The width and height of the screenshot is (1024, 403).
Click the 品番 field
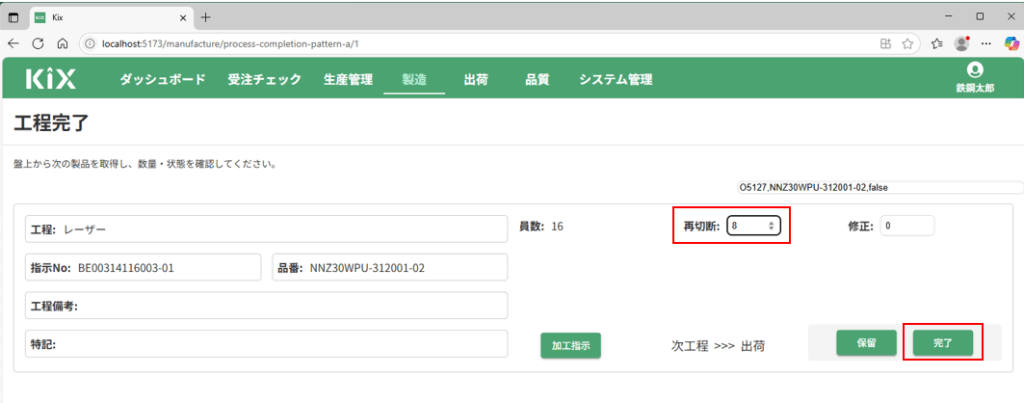[x=390, y=267]
